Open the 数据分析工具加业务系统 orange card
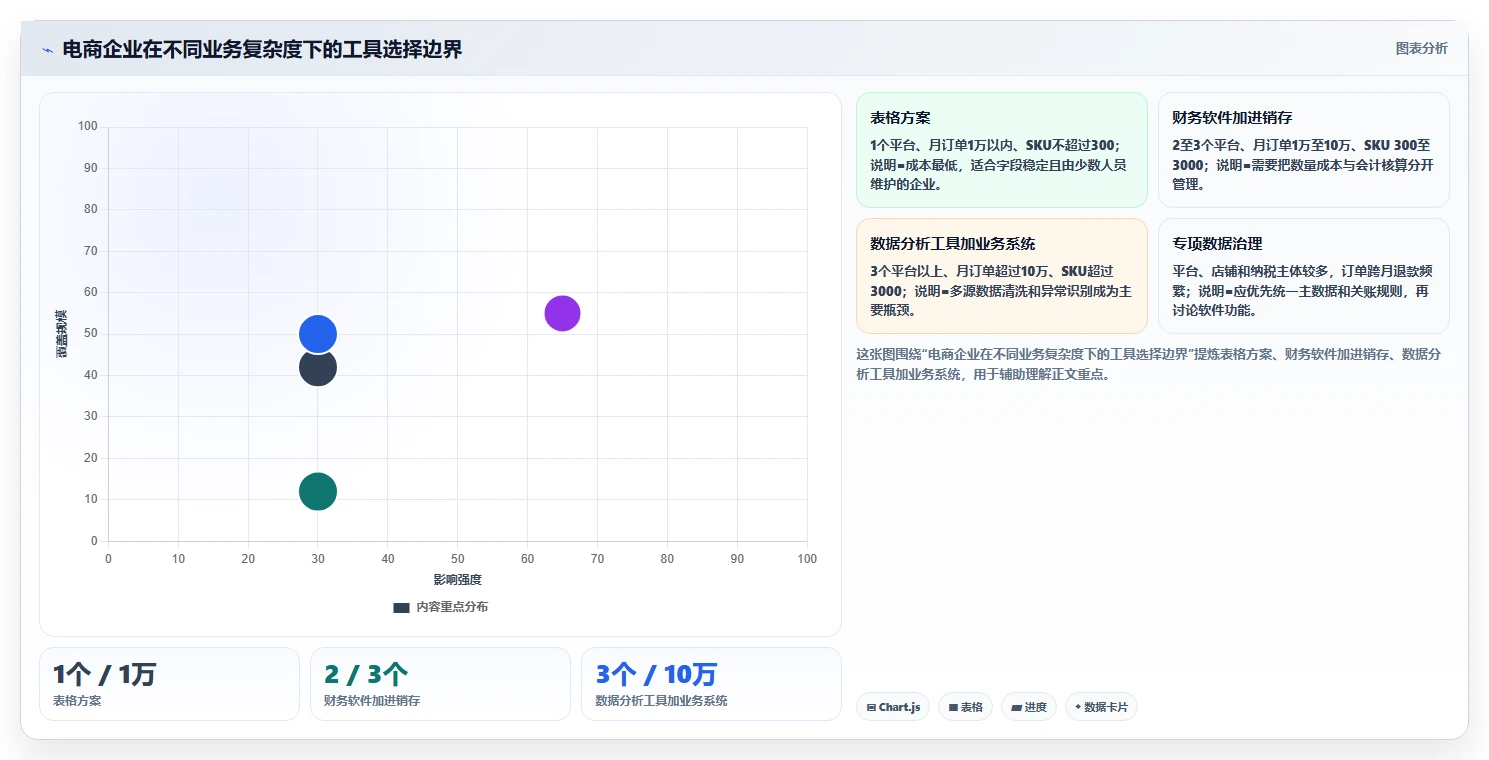Image resolution: width=1489 pixels, height=760 pixels. coord(1001,276)
